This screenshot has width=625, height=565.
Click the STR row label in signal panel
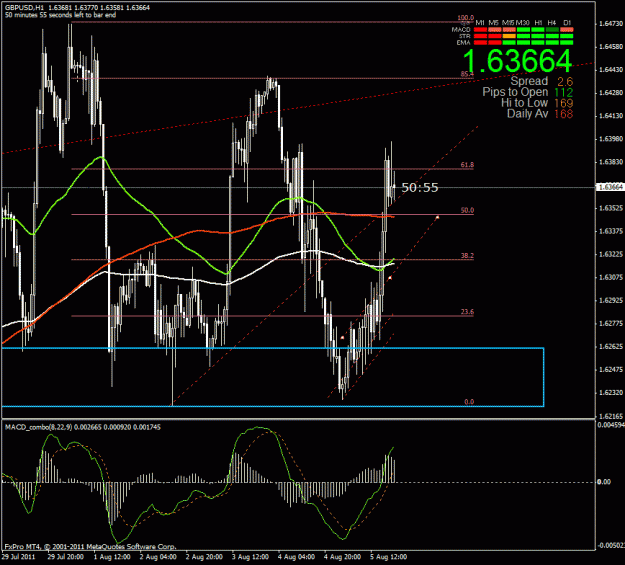pos(465,36)
